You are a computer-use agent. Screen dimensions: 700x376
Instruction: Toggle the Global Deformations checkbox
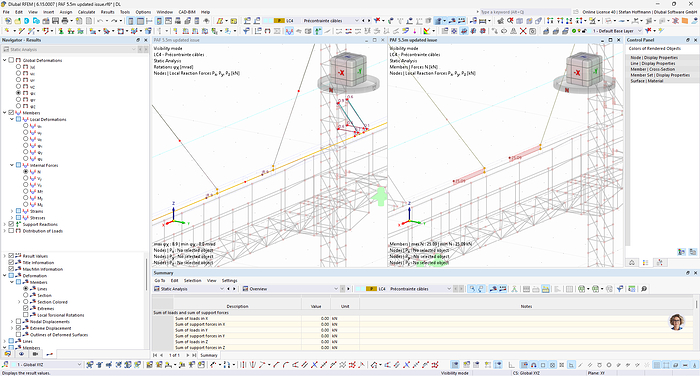[11, 60]
